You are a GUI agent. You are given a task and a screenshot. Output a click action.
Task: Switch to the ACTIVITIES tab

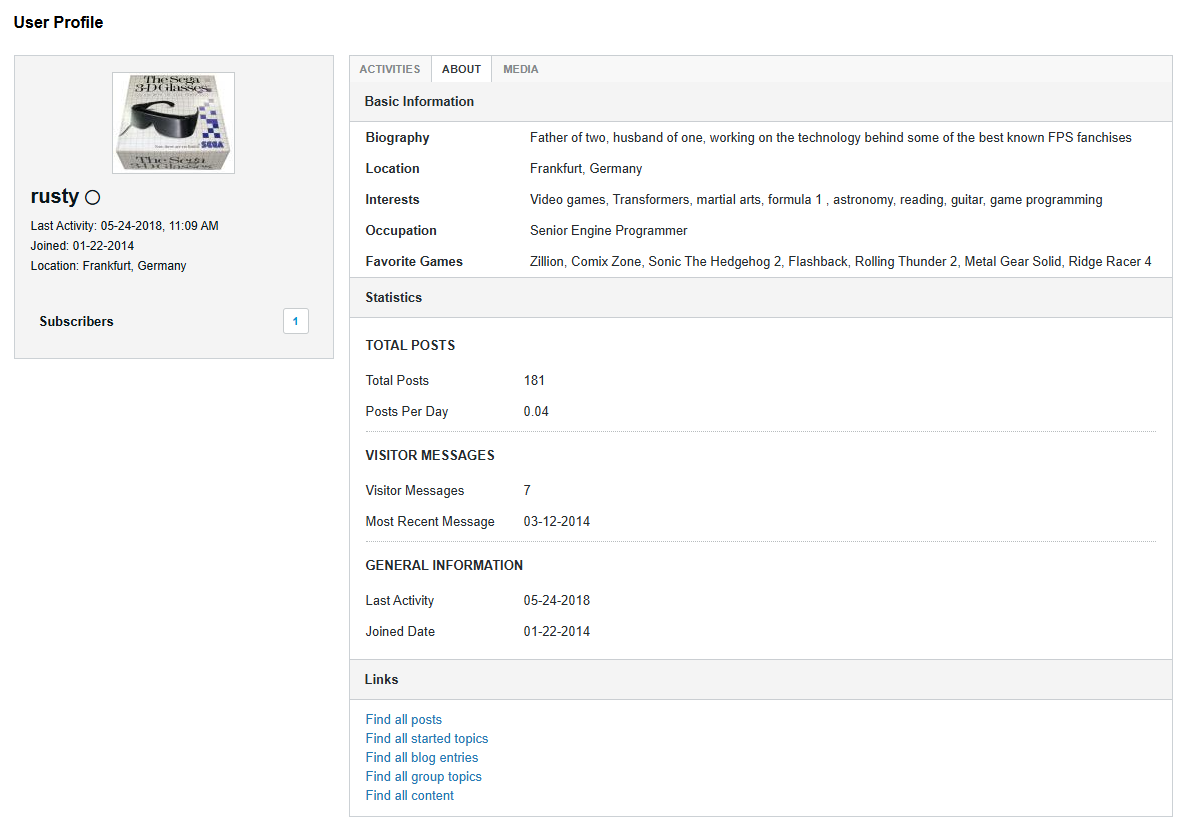pyautogui.click(x=390, y=69)
